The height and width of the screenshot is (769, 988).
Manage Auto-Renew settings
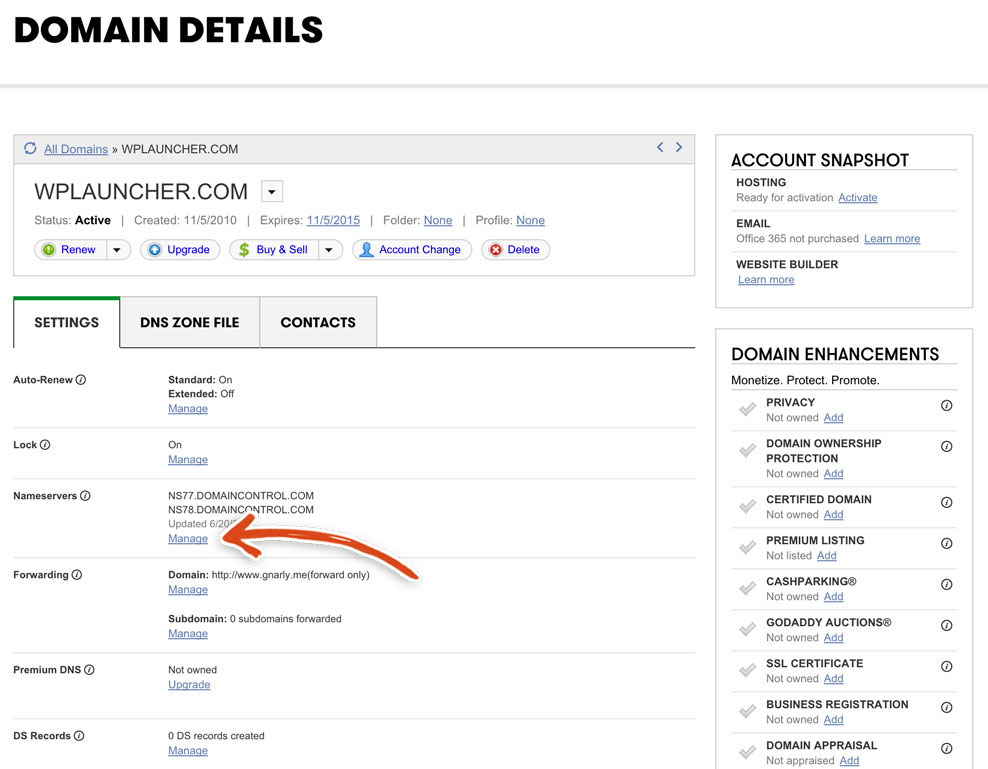[x=188, y=408]
